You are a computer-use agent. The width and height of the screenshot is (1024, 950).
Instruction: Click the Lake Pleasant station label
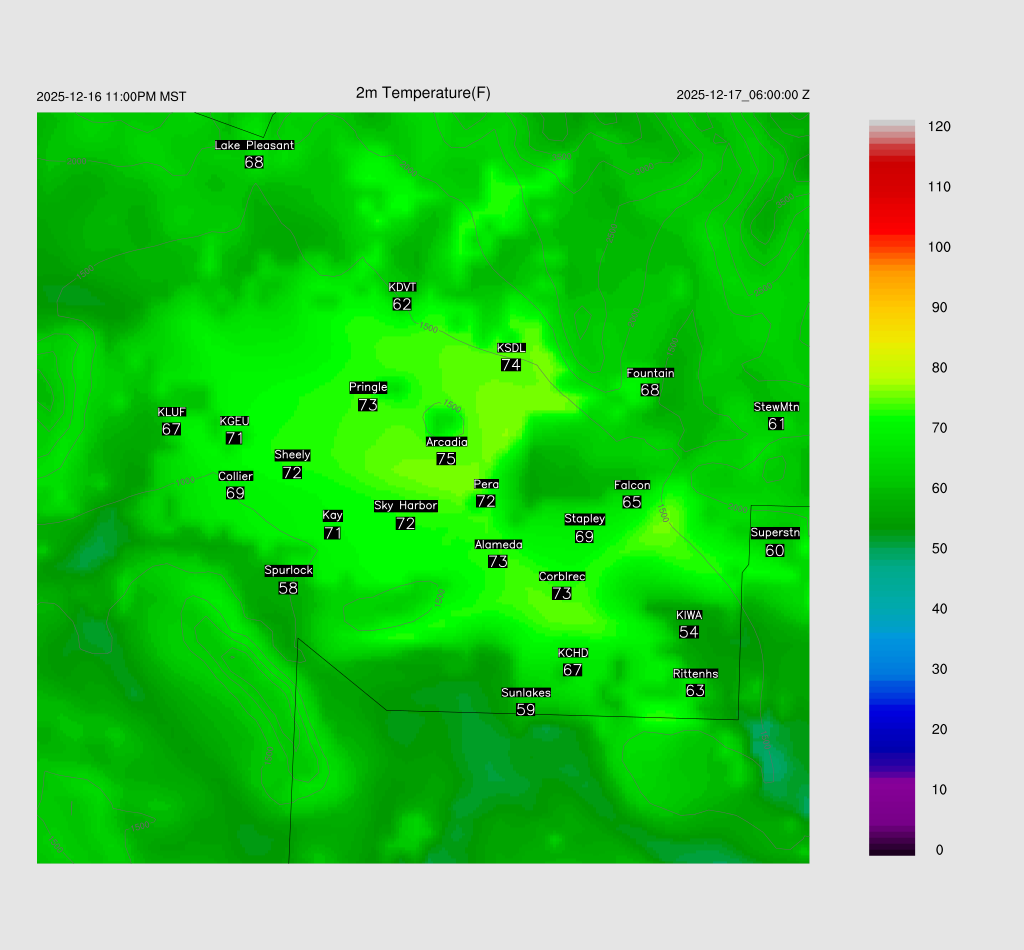(x=254, y=145)
